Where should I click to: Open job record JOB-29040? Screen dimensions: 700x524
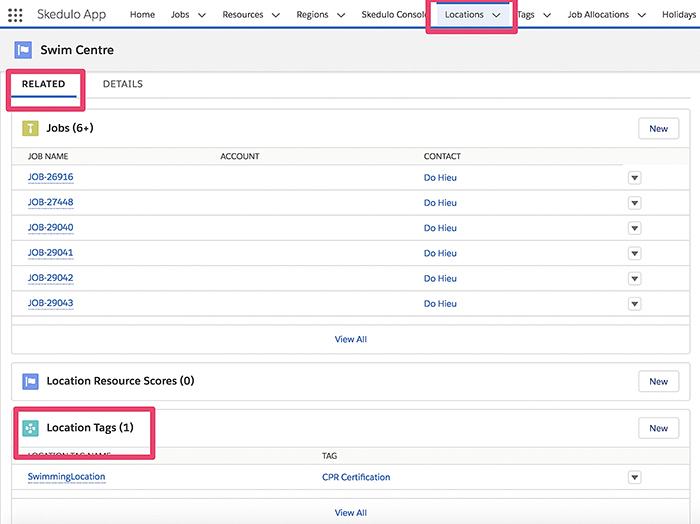pos(50,228)
